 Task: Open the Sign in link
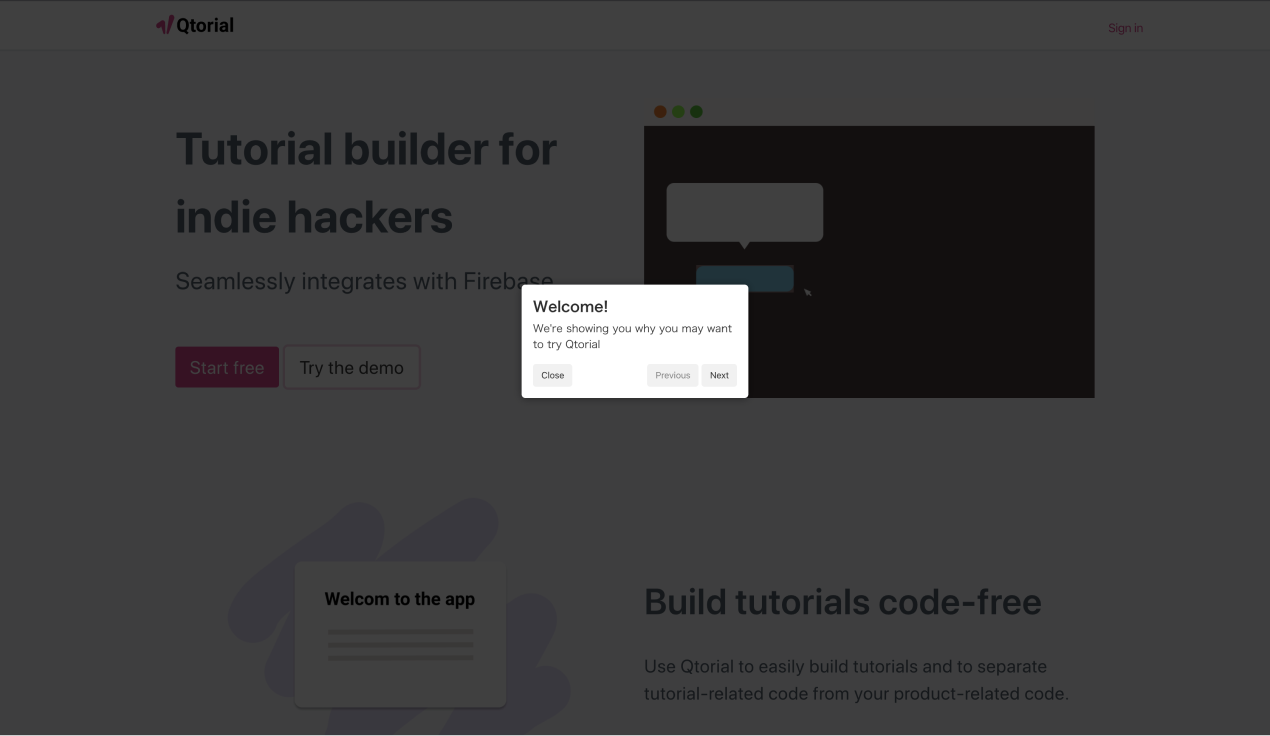click(1125, 28)
